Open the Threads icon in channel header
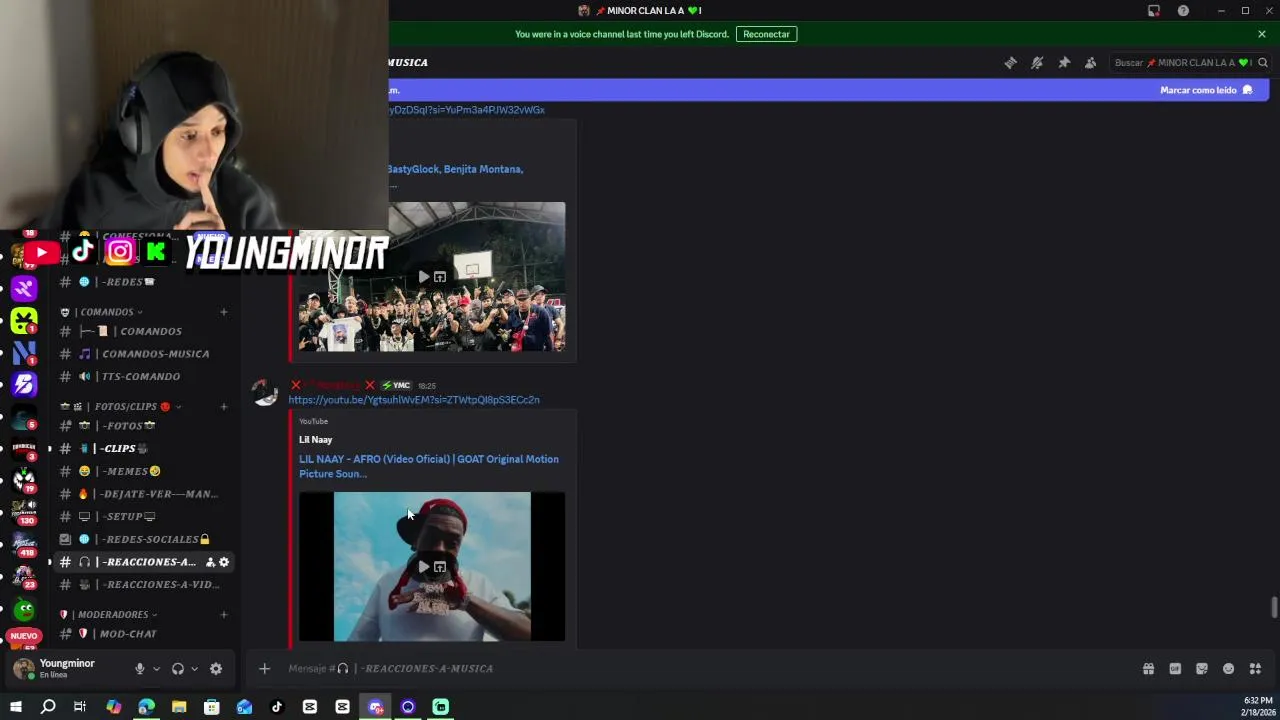This screenshot has height=720, width=1280. [x=1010, y=62]
